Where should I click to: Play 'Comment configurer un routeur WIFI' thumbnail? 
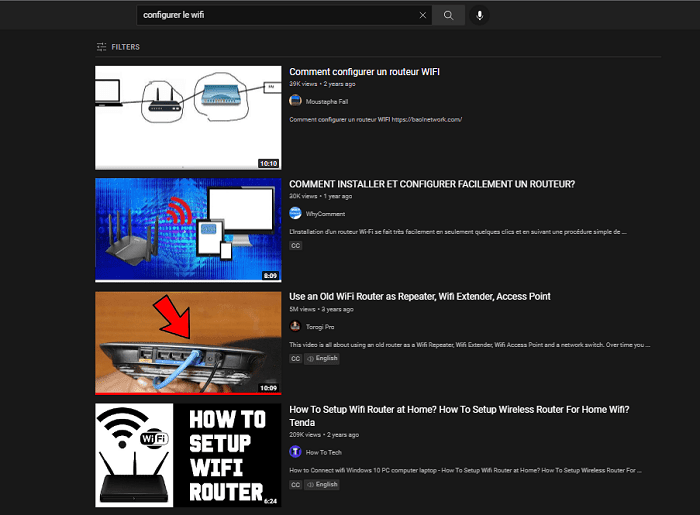click(188, 118)
